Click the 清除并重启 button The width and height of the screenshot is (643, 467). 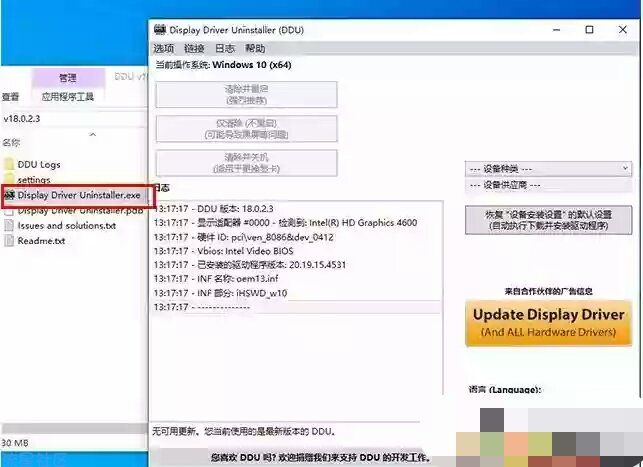(x=246, y=94)
